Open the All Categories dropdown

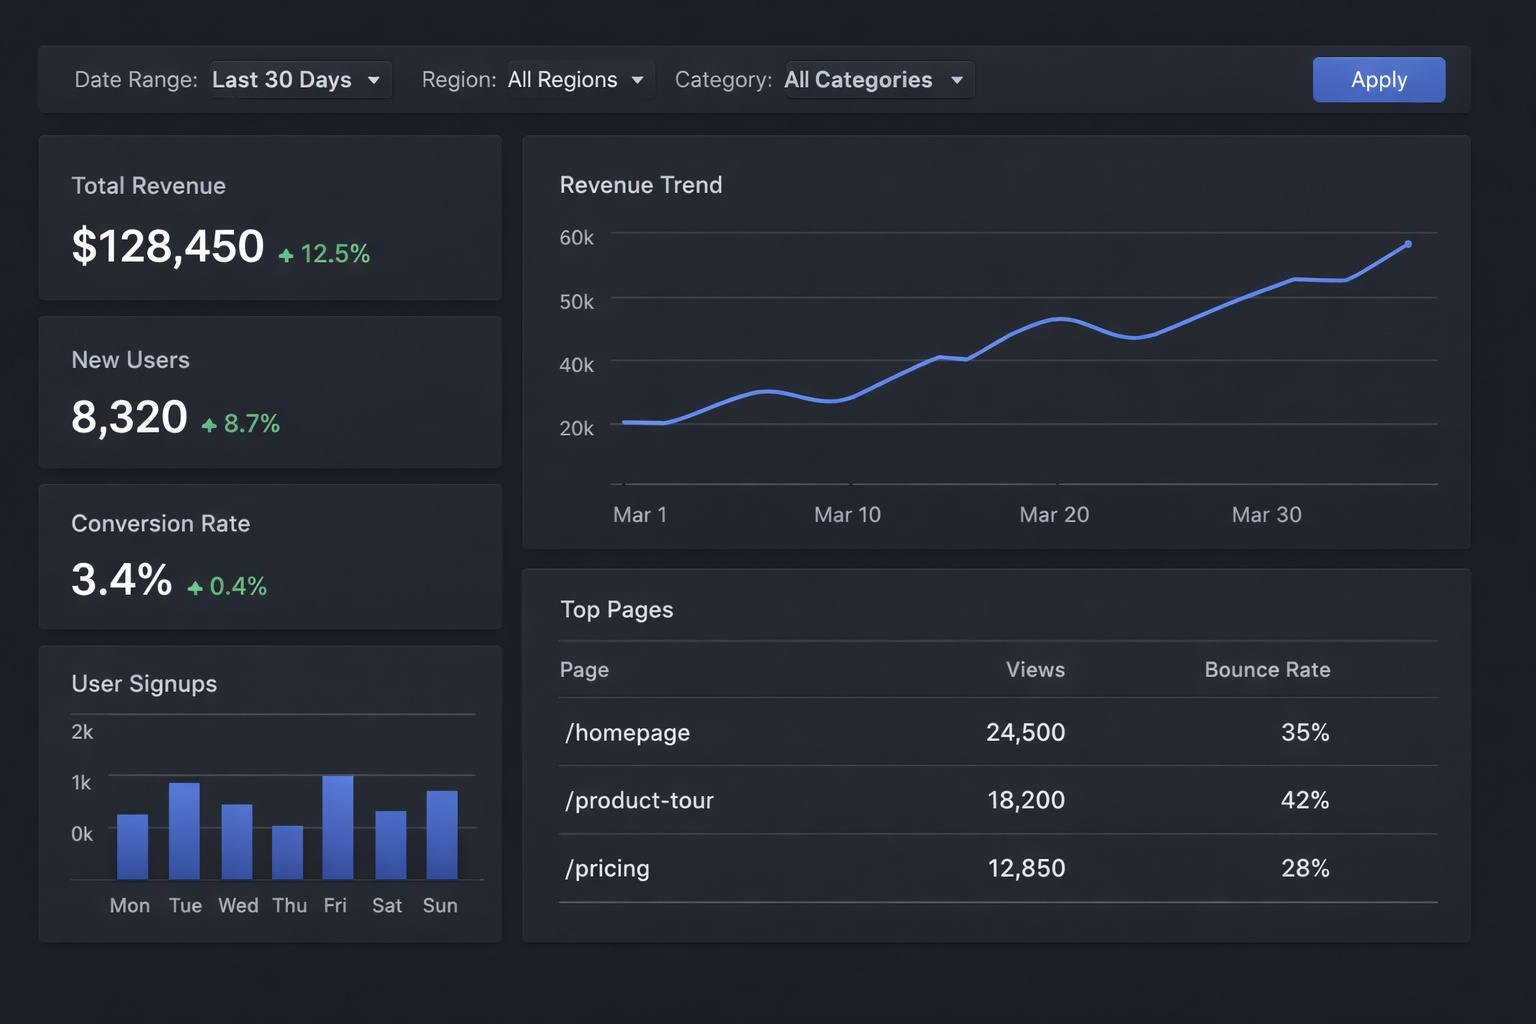874,80
